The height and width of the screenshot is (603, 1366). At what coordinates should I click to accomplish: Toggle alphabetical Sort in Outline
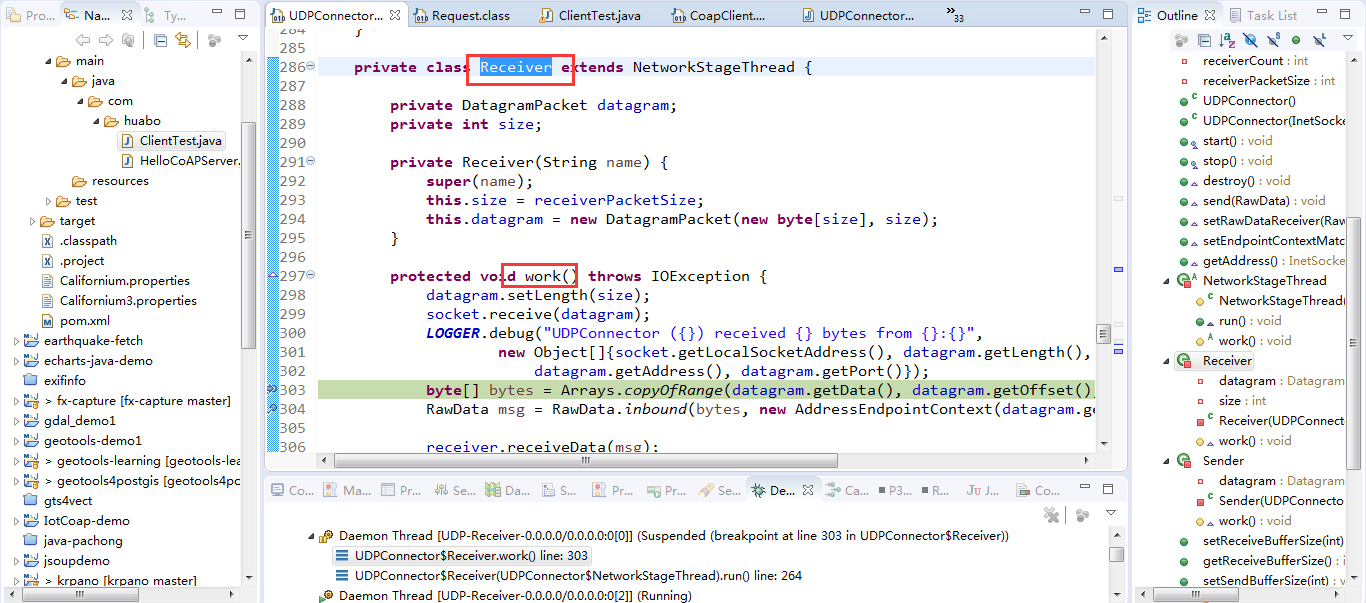[x=1227, y=40]
